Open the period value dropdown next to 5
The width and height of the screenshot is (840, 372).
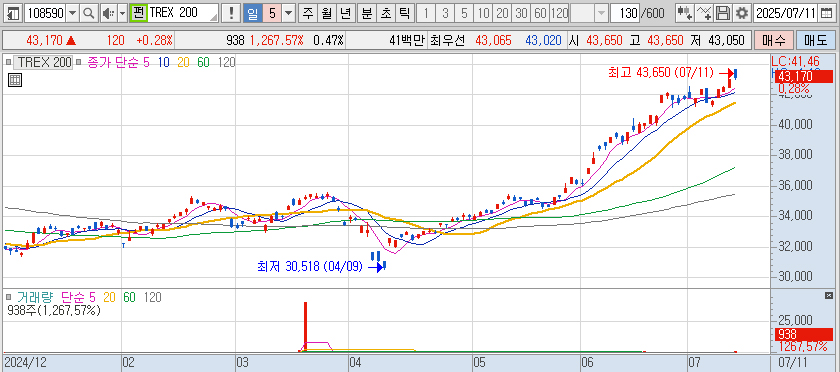(289, 13)
